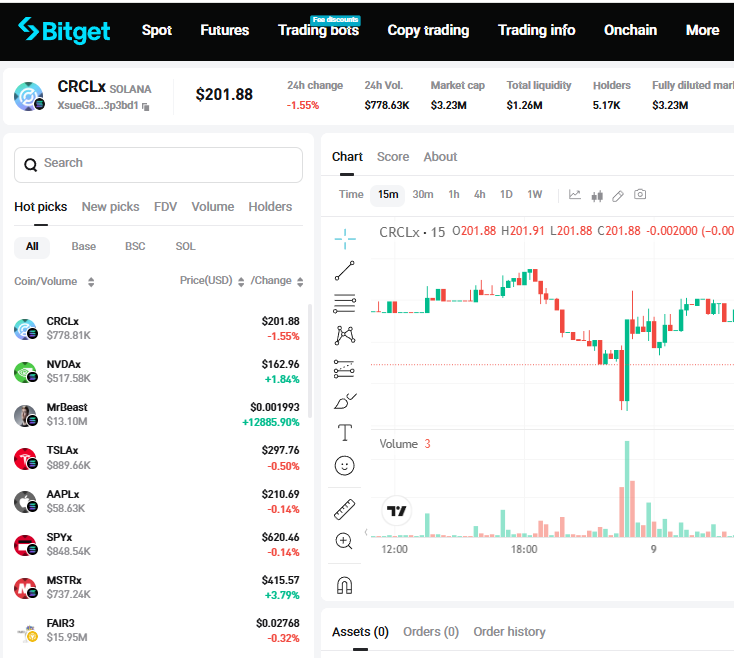Open the More menu
The width and height of the screenshot is (734, 658).
click(702, 30)
